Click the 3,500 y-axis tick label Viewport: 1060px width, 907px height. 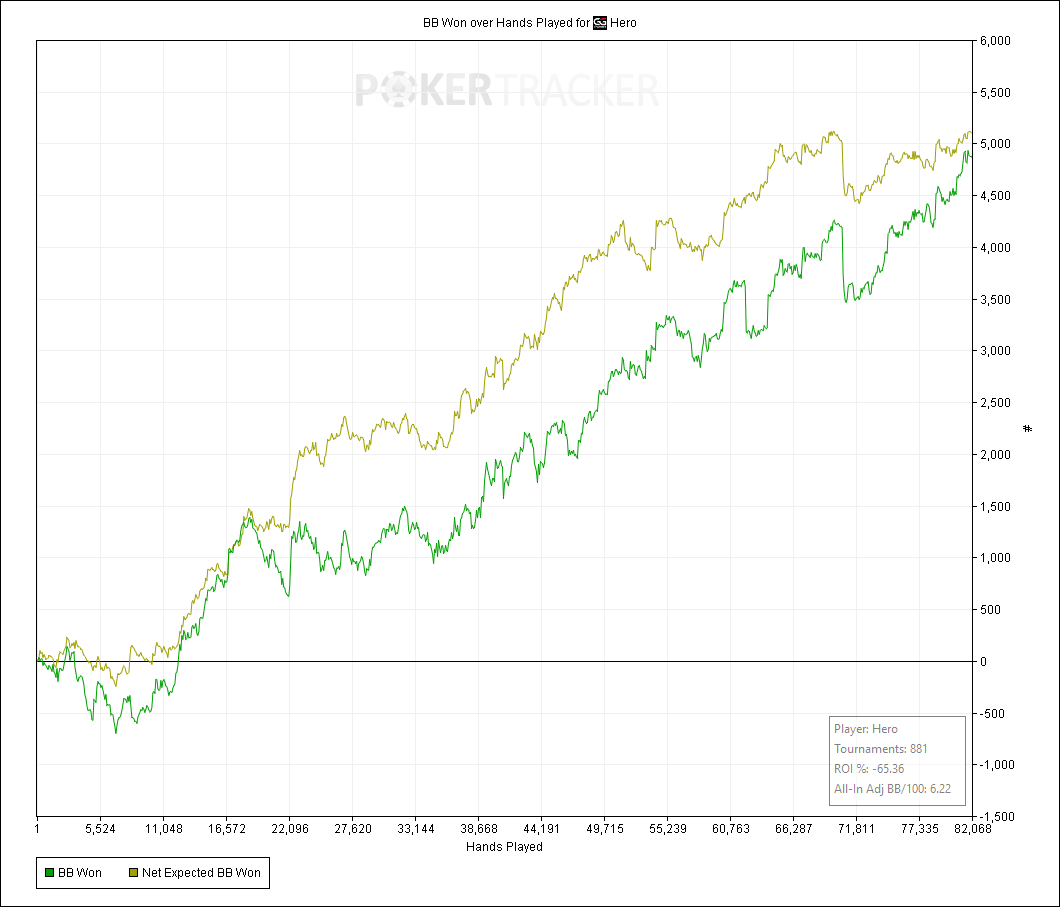point(995,299)
